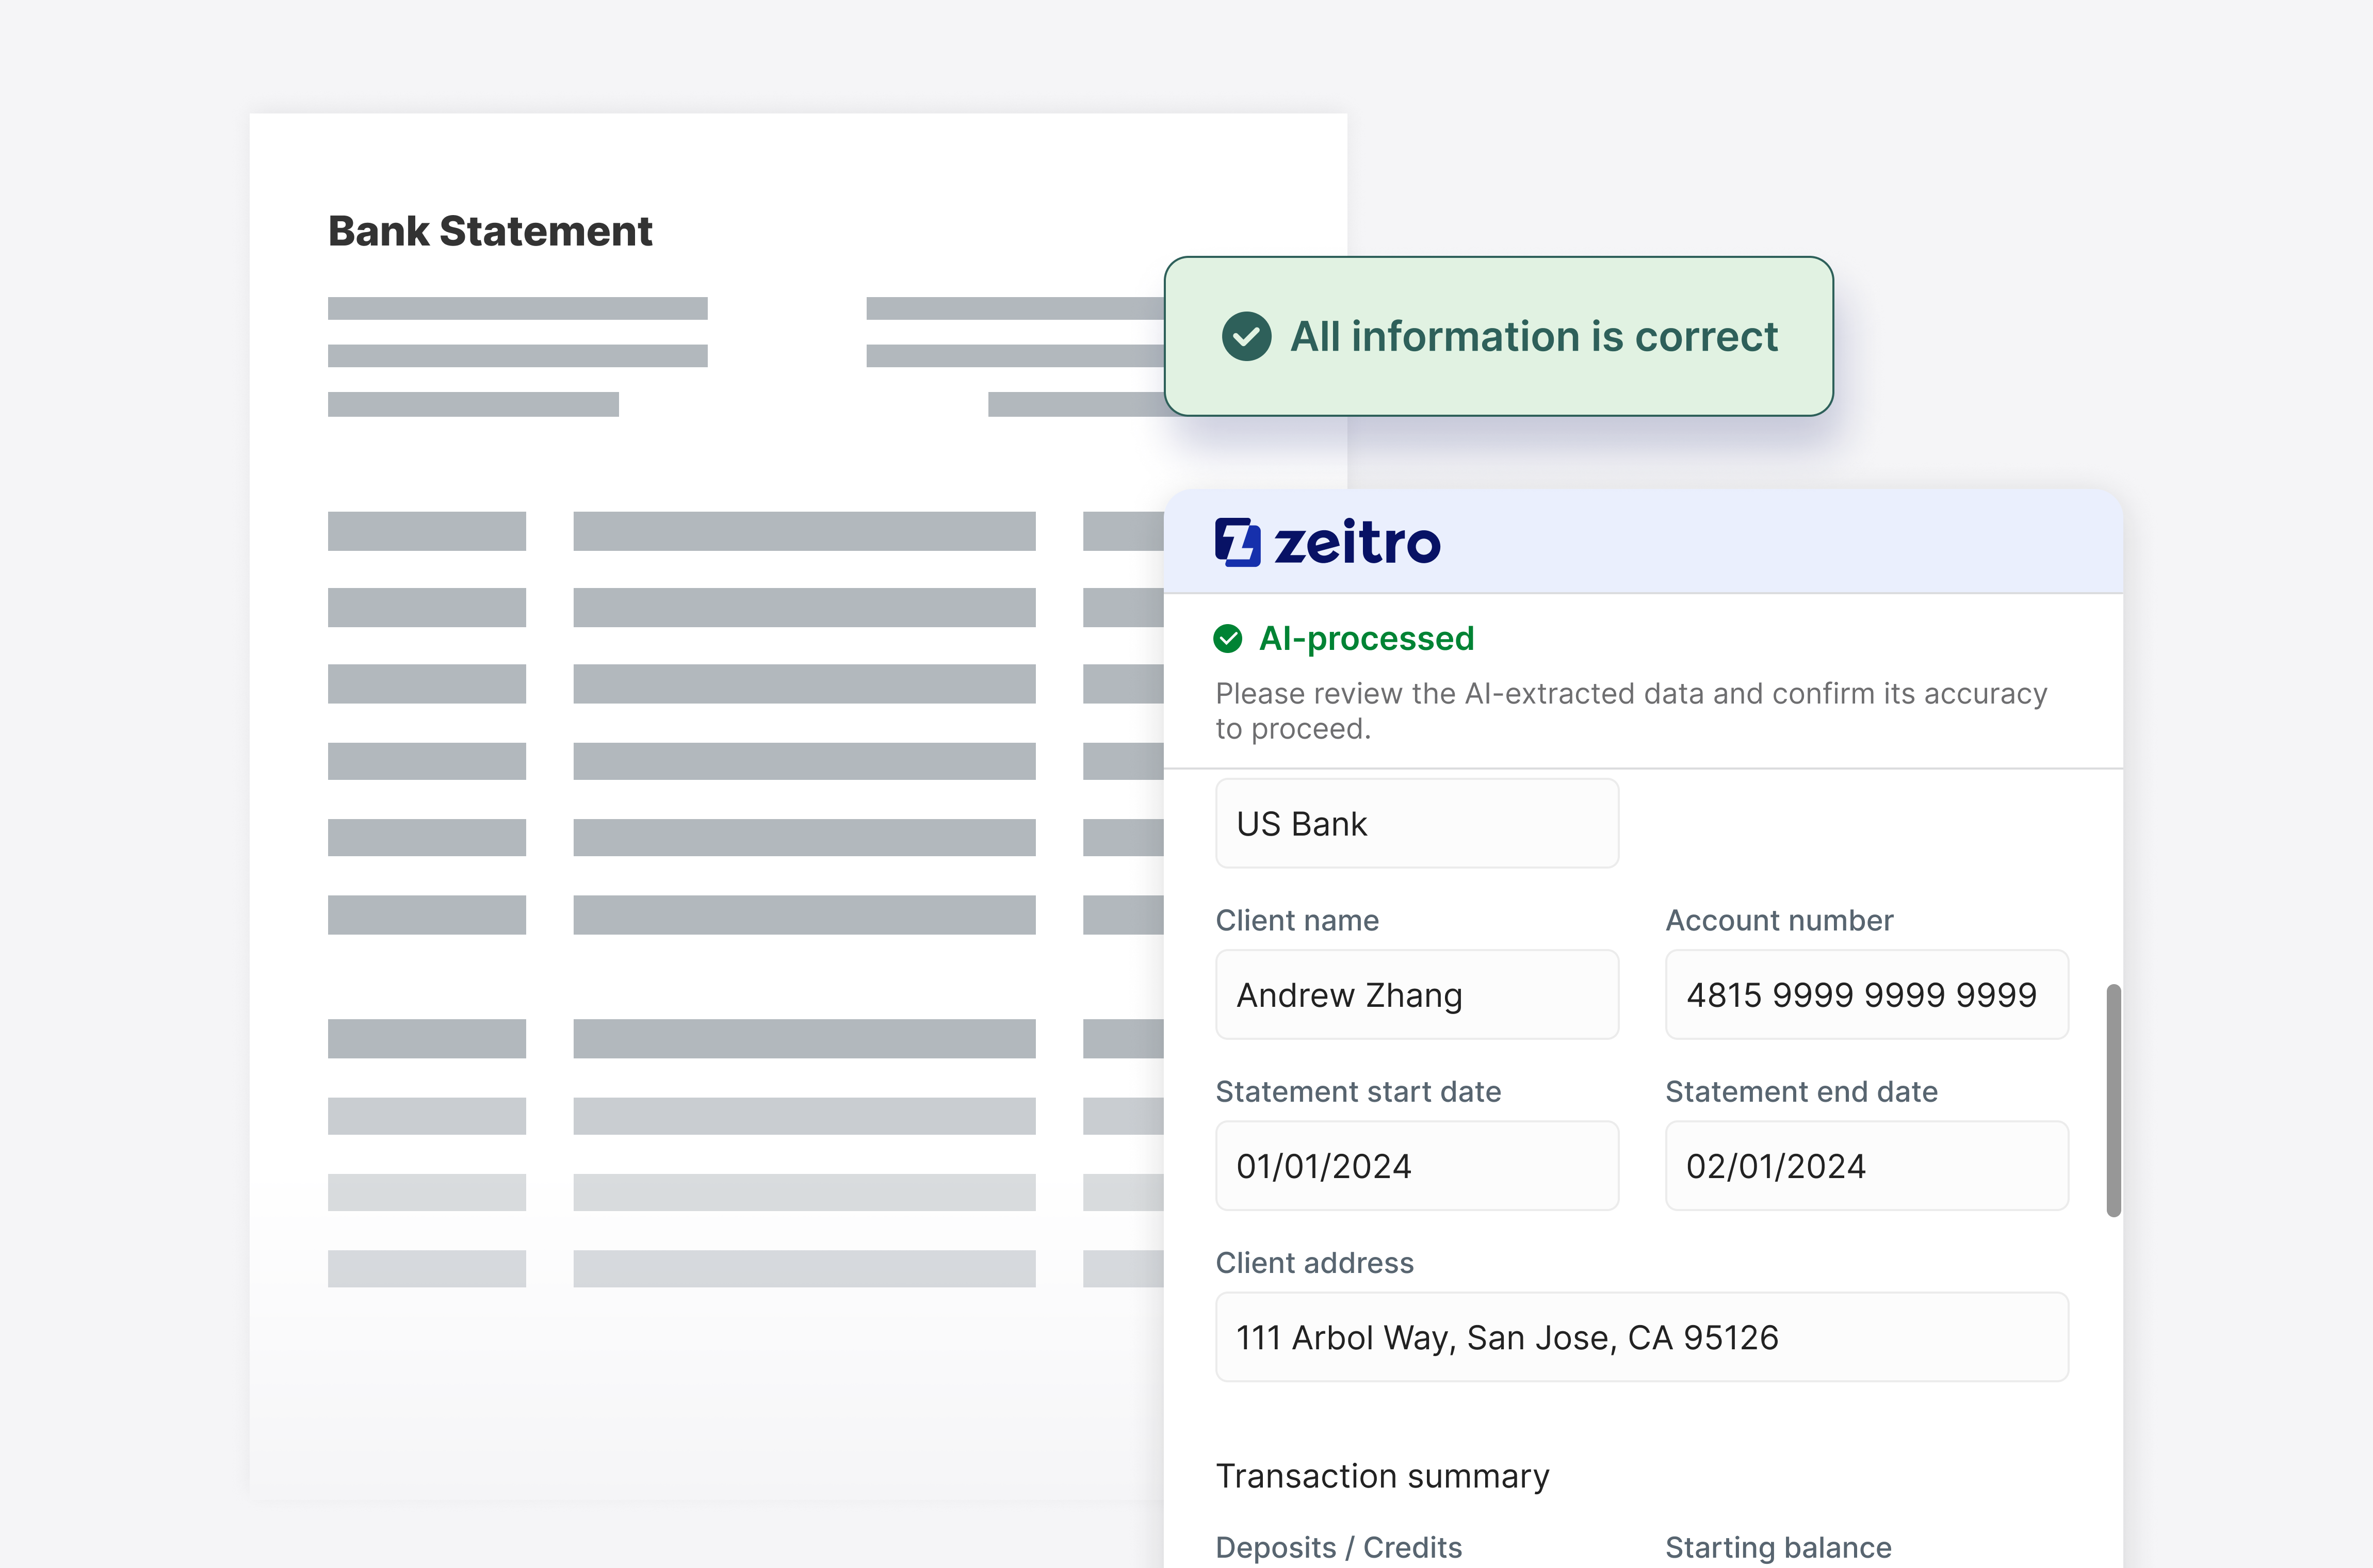Edit the US Bank name field
This screenshot has height=1568, width=2373.
(x=1416, y=823)
